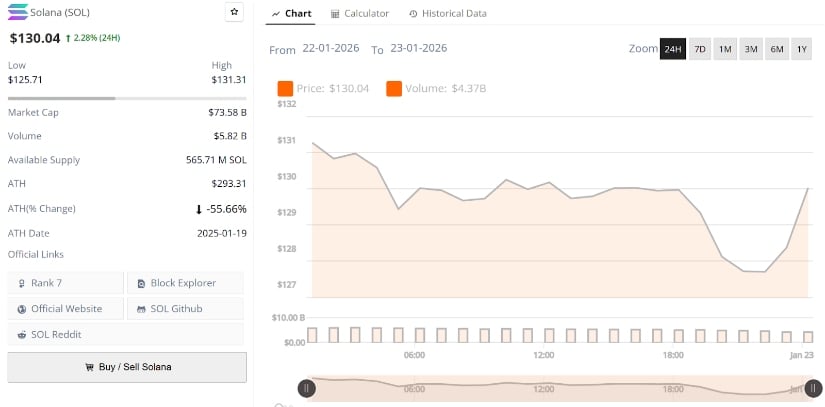This screenshot has height=407, width=825.
Task: Set zoom range to 7D
Action: click(700, 49)
